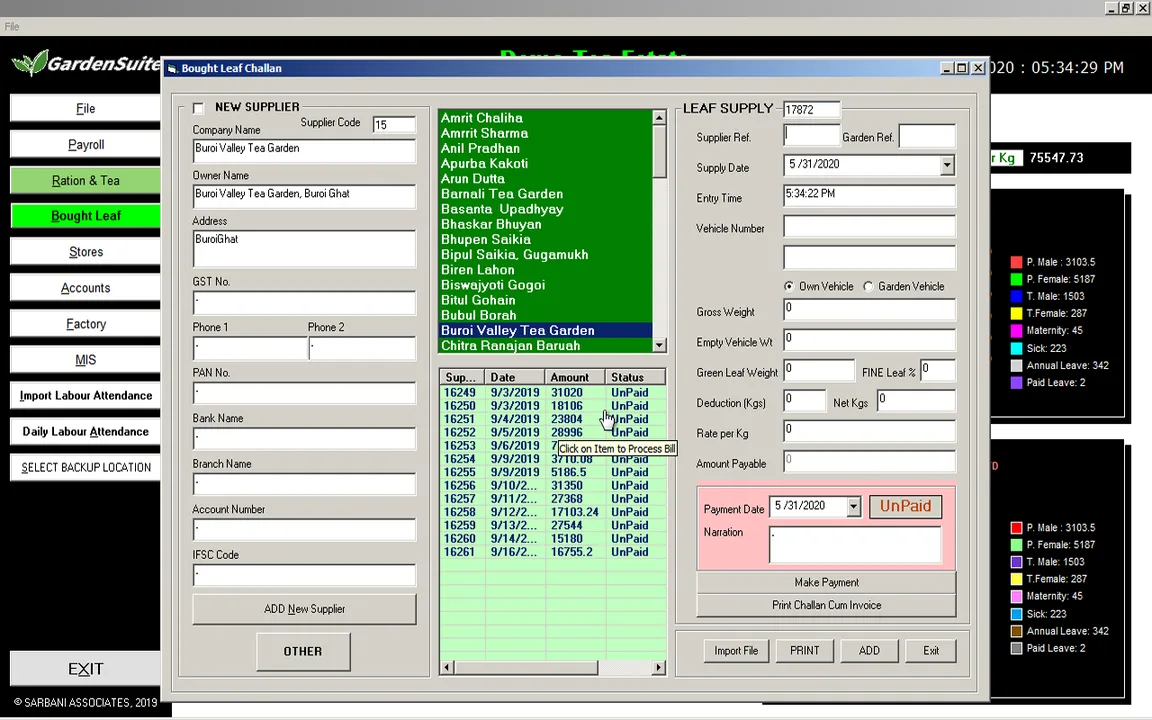
Task: Select Chitra Ranajan Baruah supplier
Action: pos(545,346)
